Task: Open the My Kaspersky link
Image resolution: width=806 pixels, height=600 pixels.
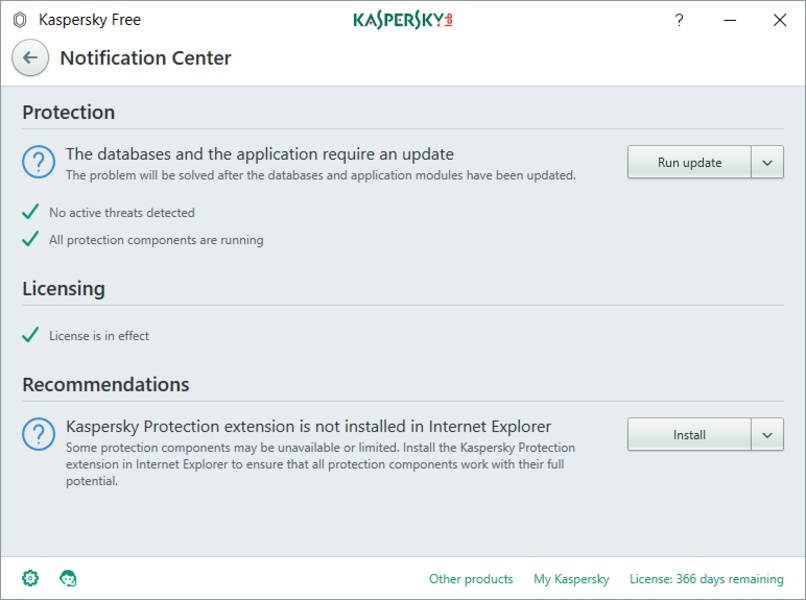Action: pos(571,579)
